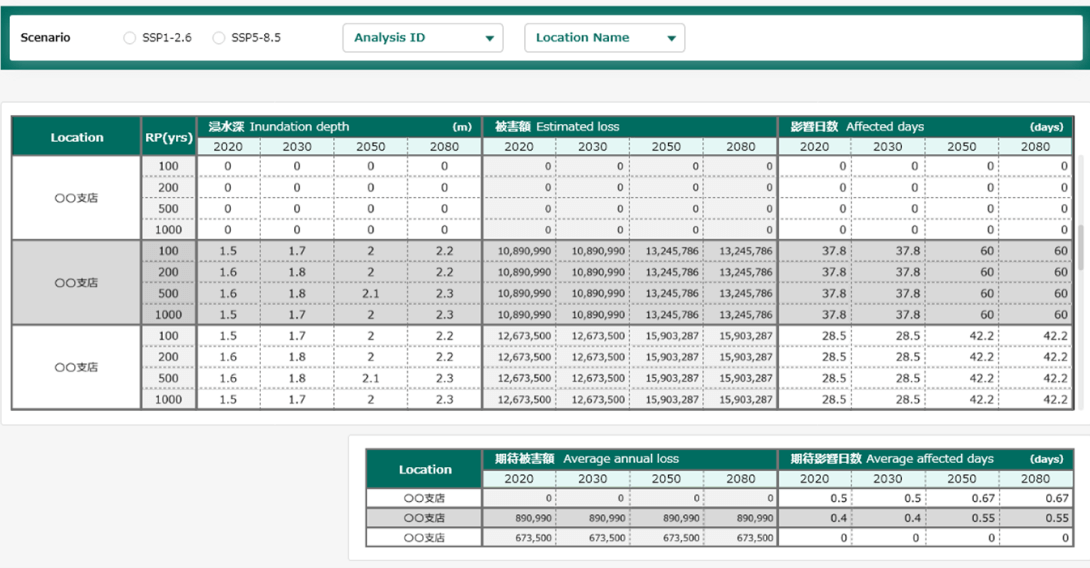Choose the SSP5-8.5 scenario option
Image resolution: width=1090 pixels, height=568 pixels.
(219, 38)
